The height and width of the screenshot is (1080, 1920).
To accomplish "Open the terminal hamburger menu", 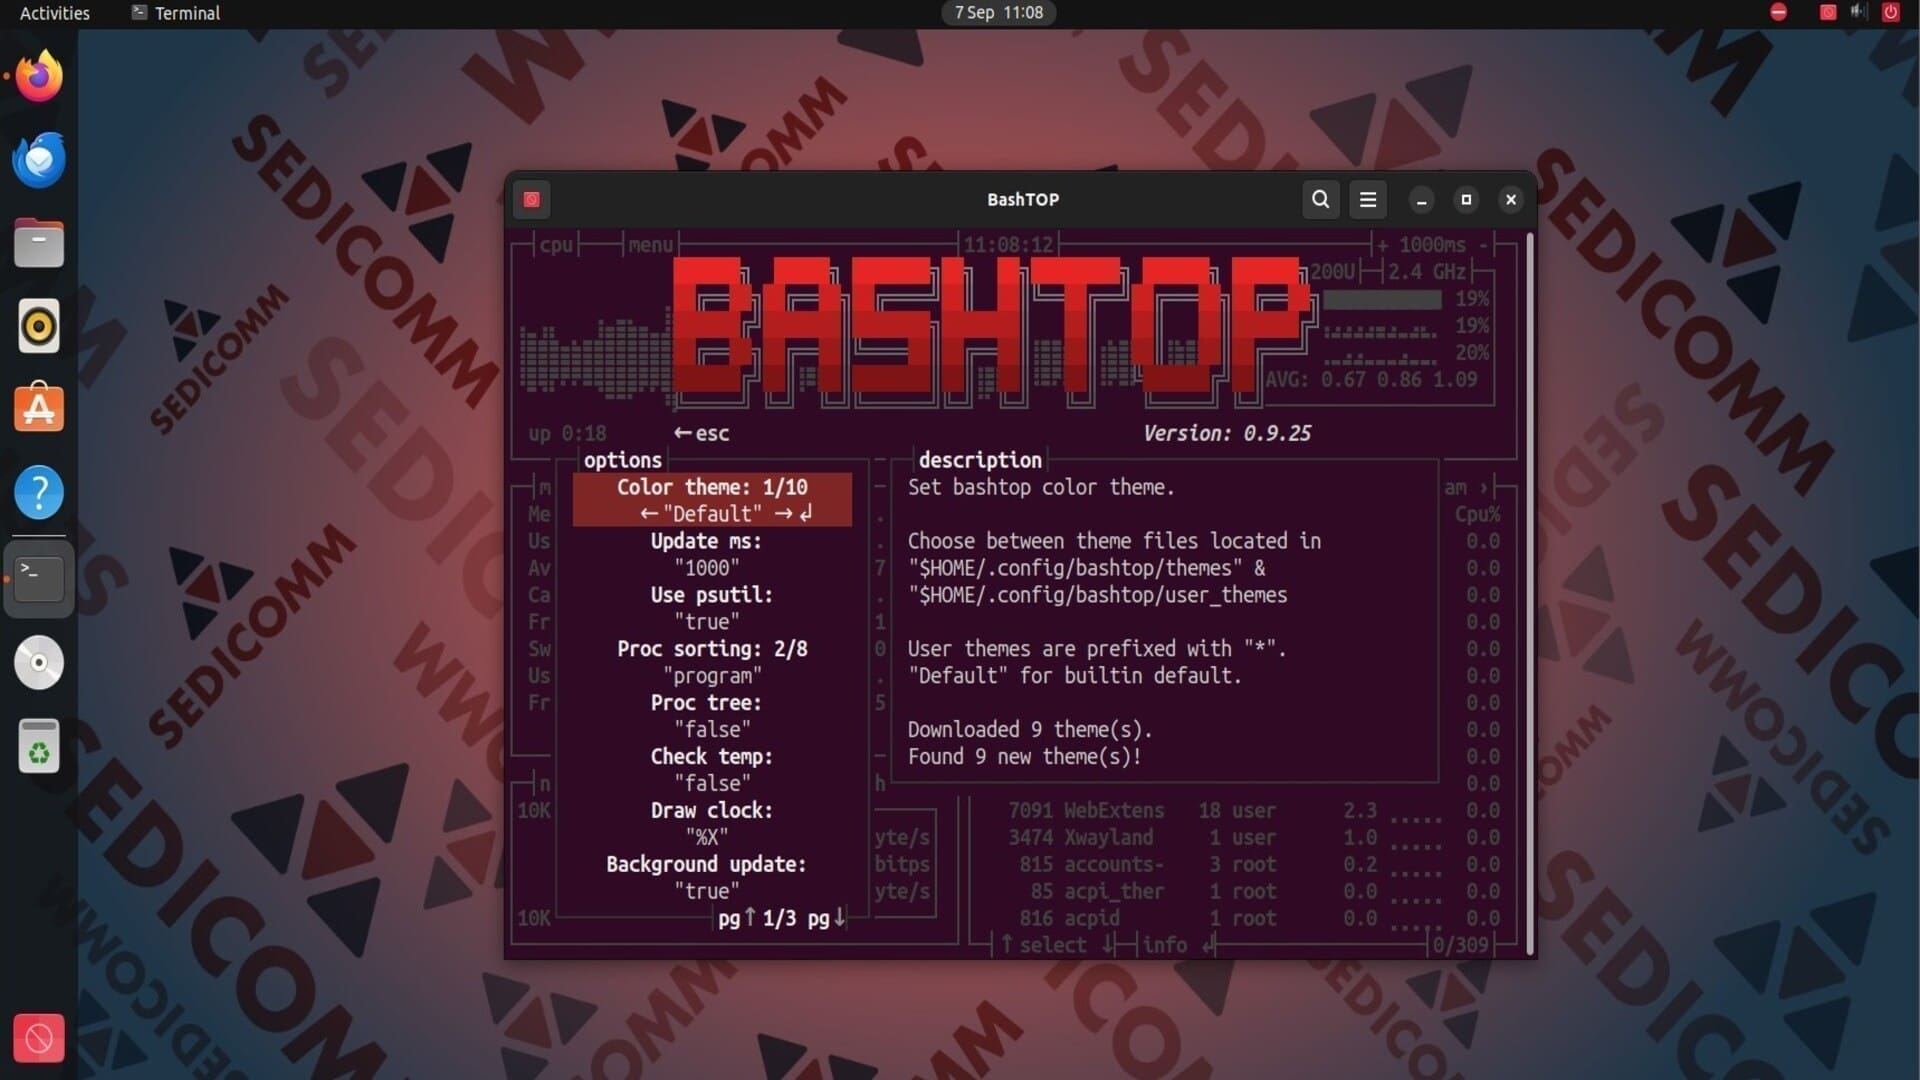I will click(x=1368, y=199).
